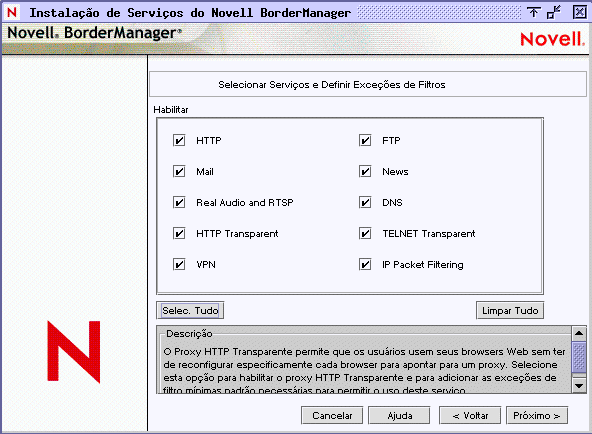Screen dimensions: 592x434
Task: Click the large red N logo
Action: tap(74, 352)
